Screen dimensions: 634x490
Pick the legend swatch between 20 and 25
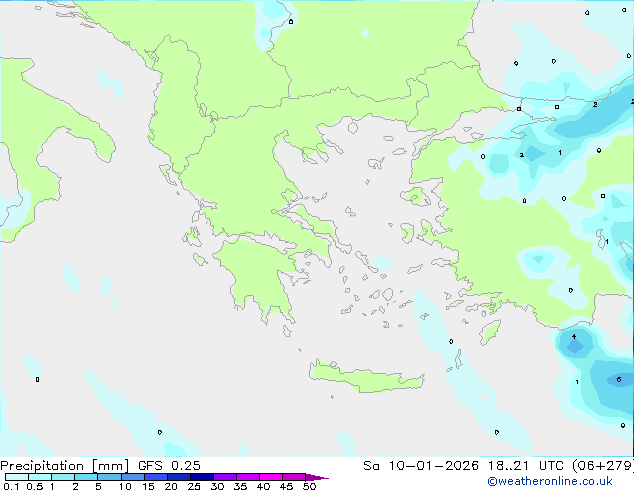[178, 477]
